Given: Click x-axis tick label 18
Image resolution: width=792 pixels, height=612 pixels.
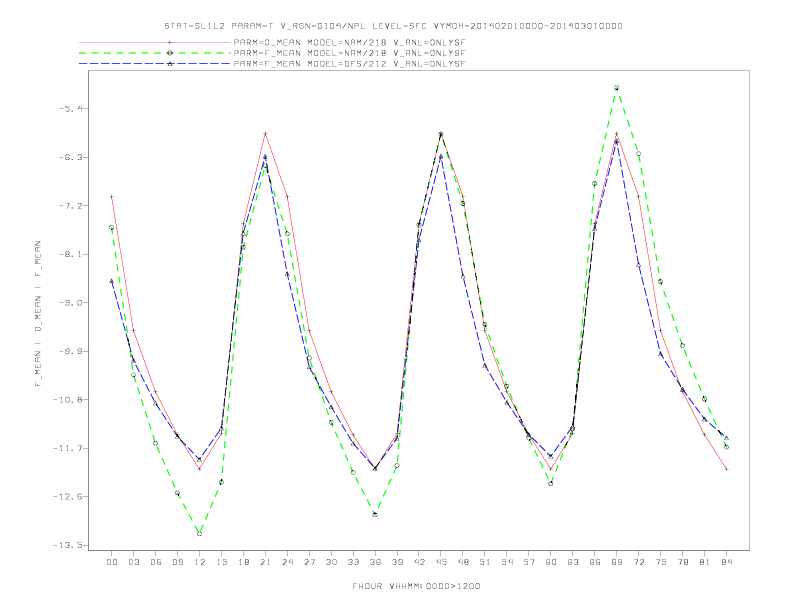Looking at the screenshot, I should [x=243, y=562].
